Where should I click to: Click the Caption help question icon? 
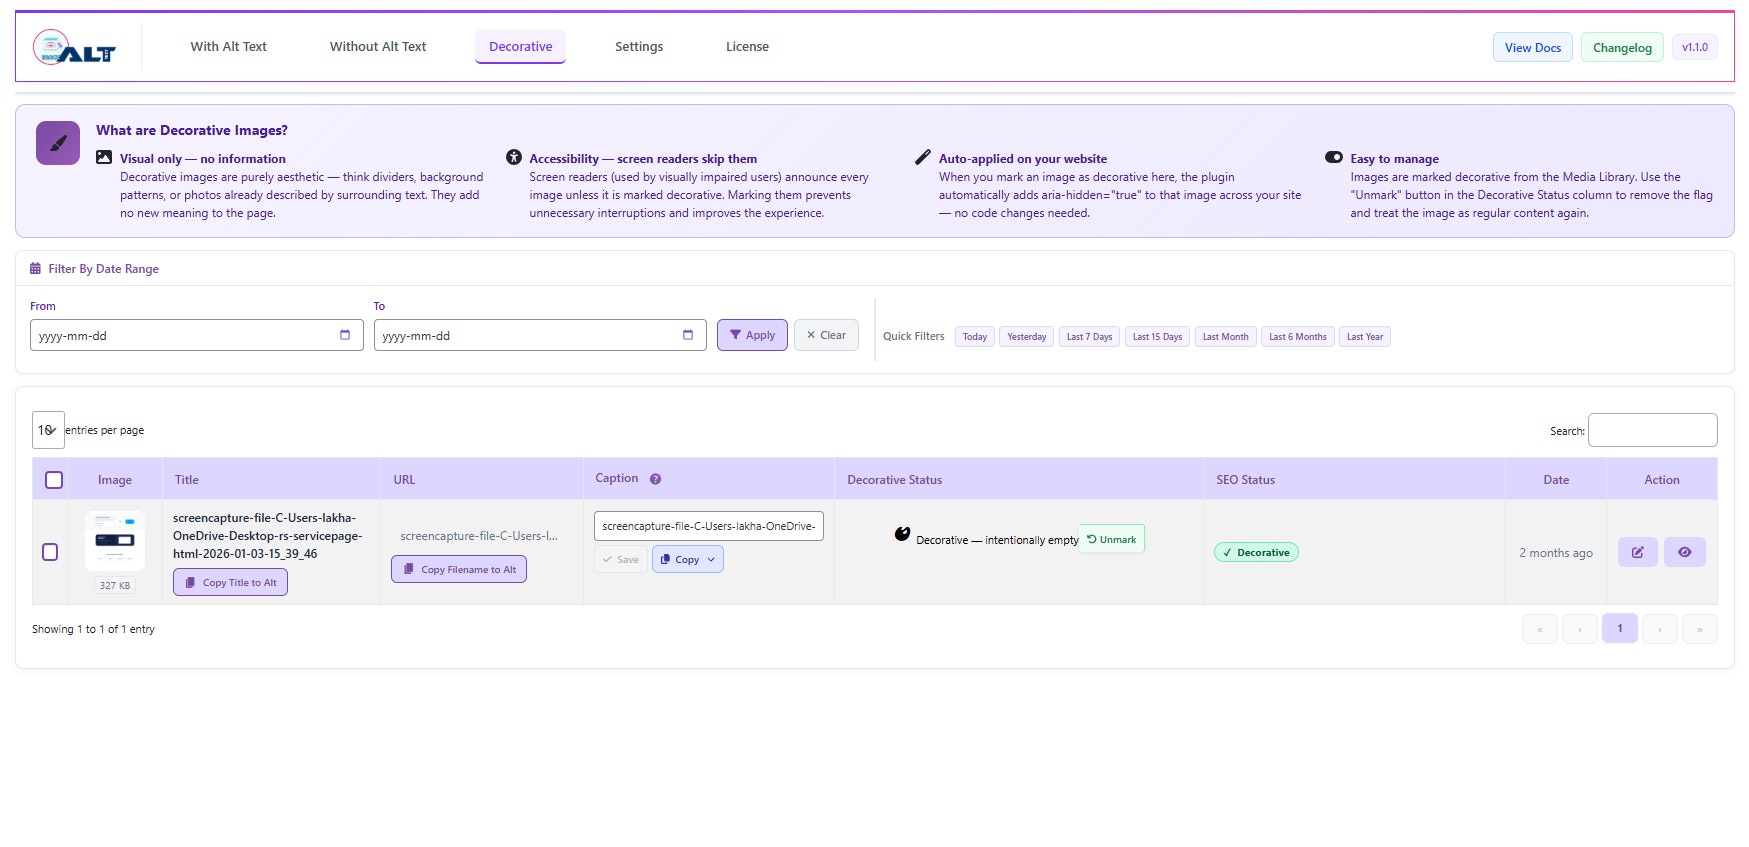click(655, 479)
